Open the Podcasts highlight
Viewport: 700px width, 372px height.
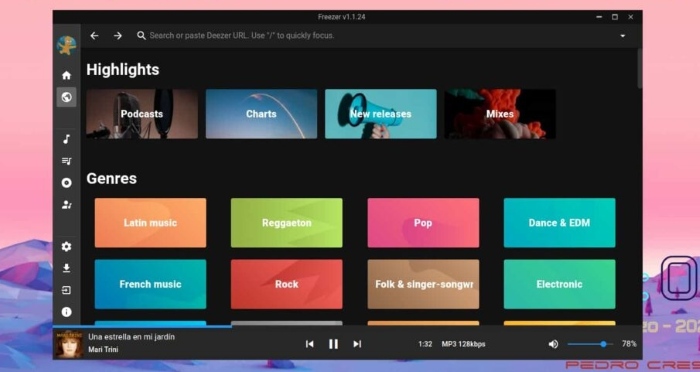pos(142,114)
